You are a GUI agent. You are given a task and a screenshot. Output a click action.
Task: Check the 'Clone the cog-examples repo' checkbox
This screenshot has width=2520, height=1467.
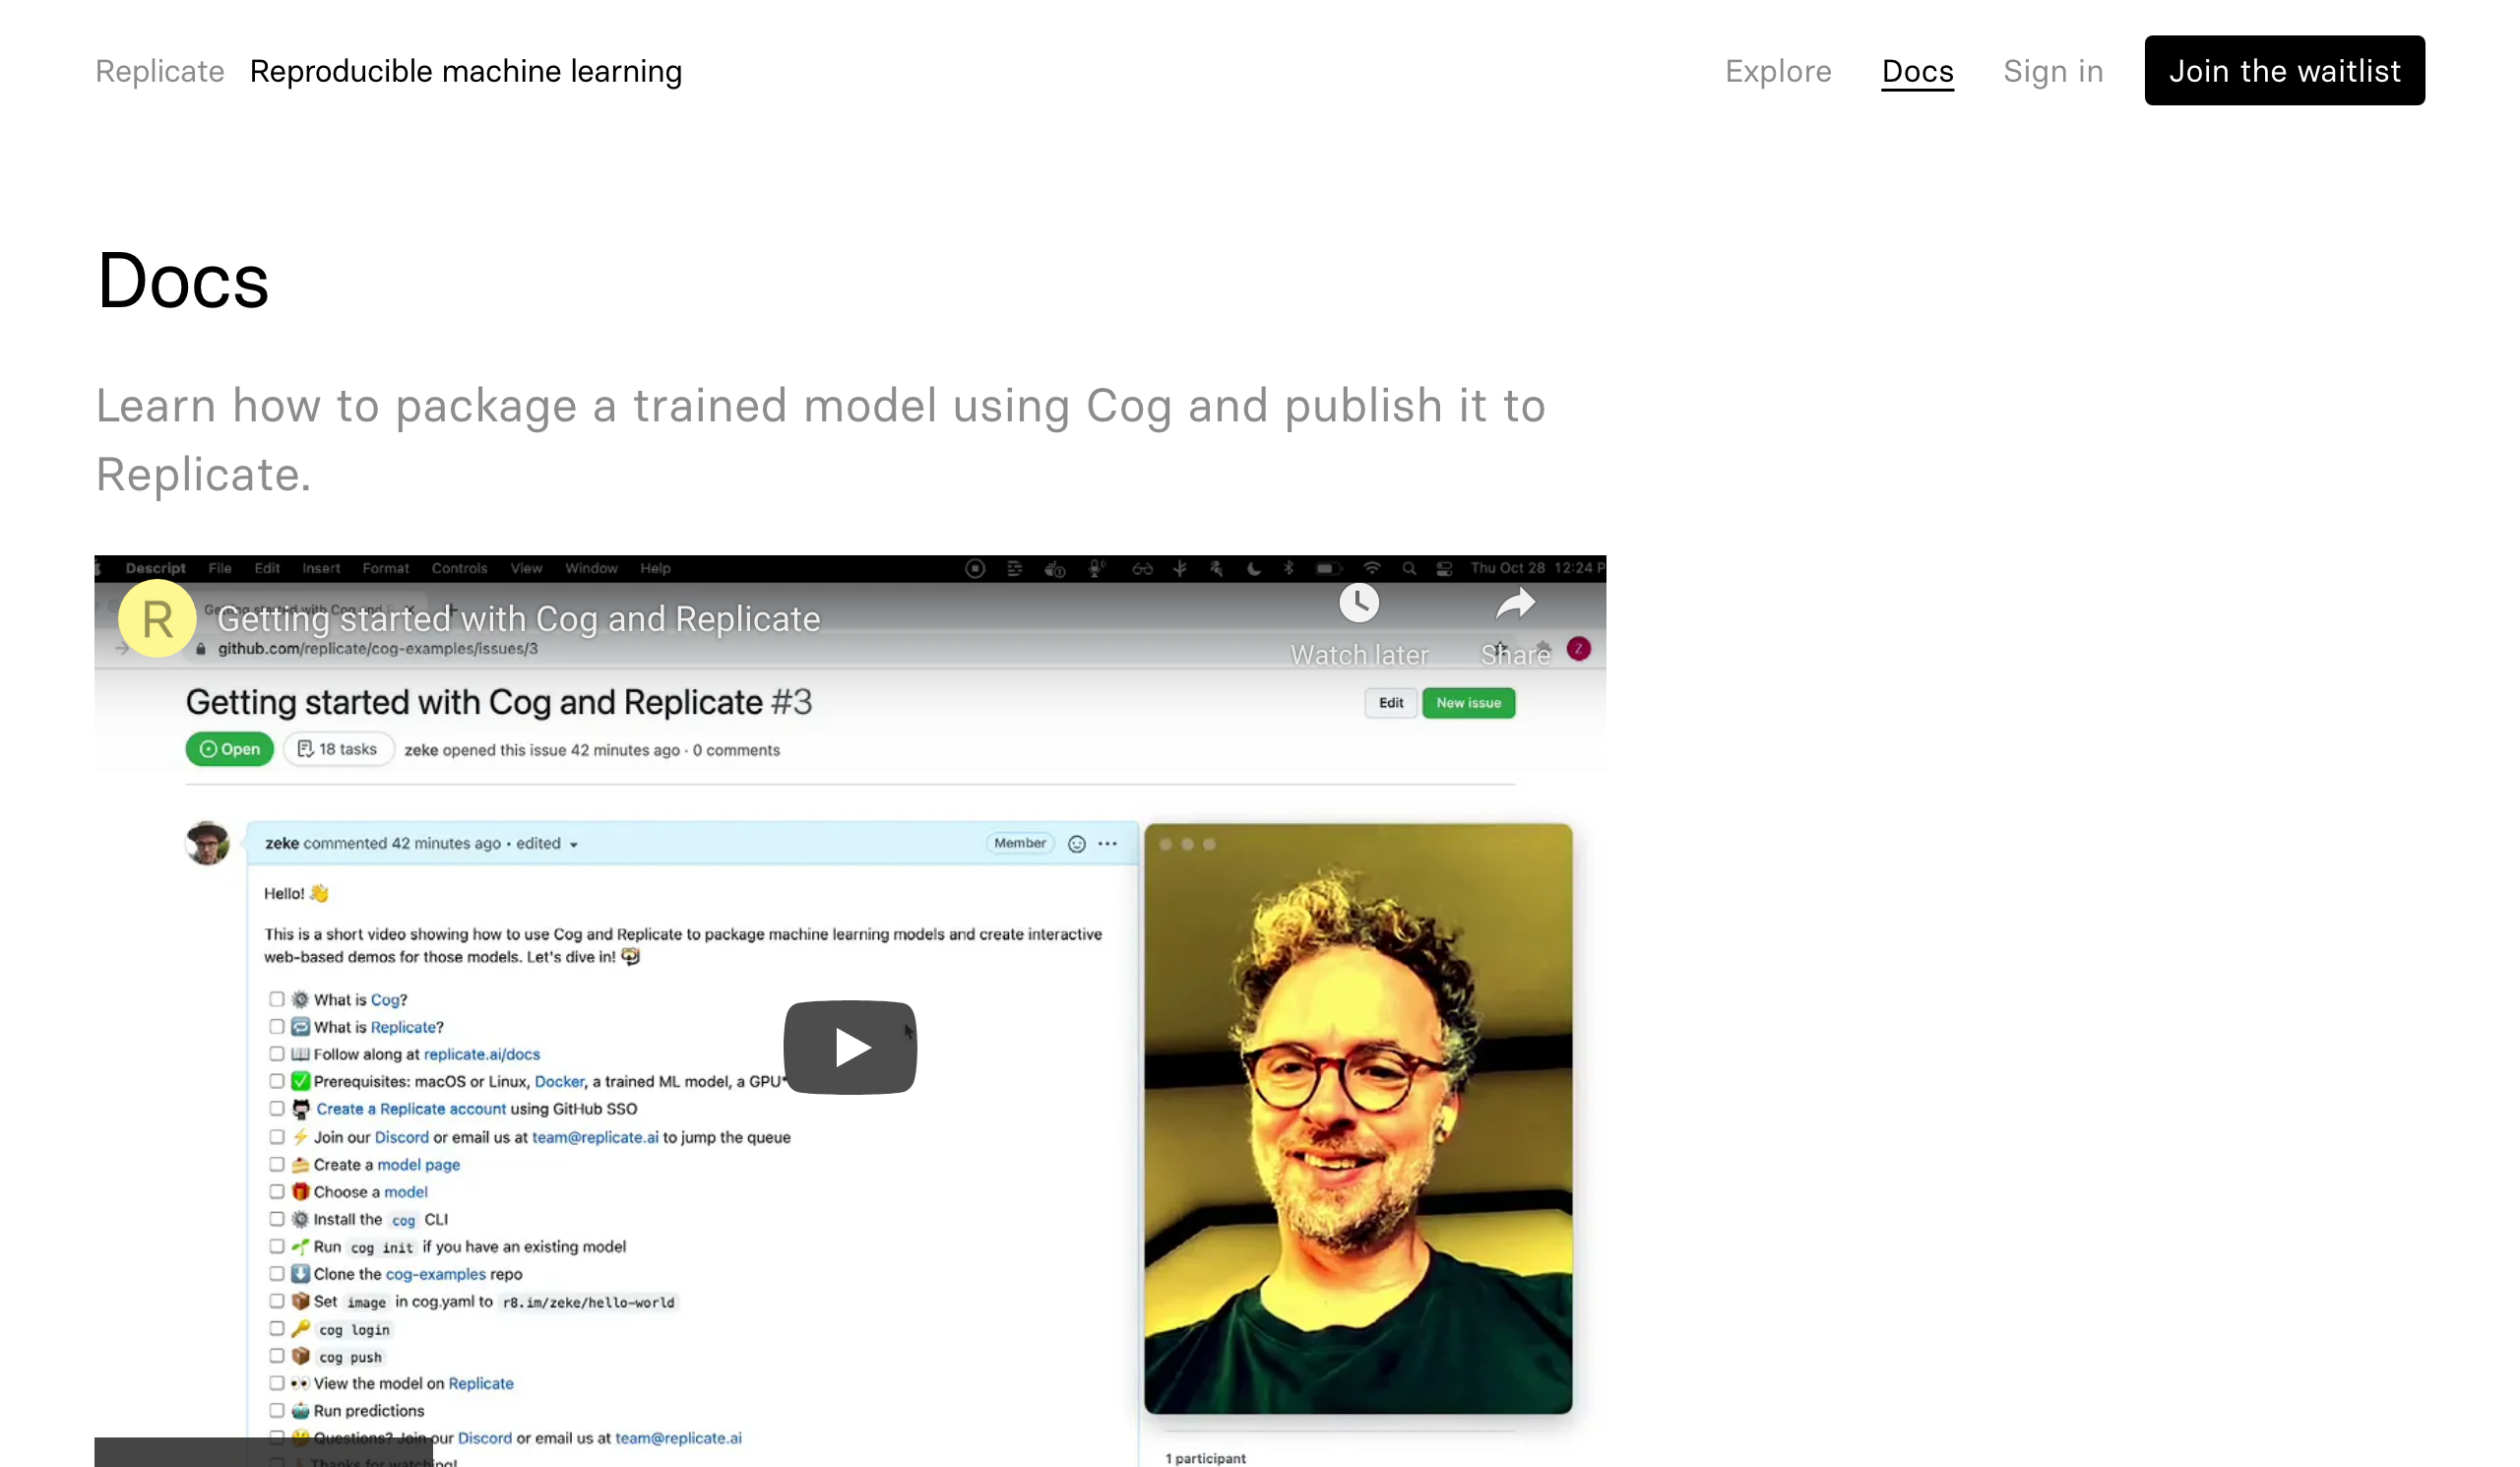click(276, 1274)
